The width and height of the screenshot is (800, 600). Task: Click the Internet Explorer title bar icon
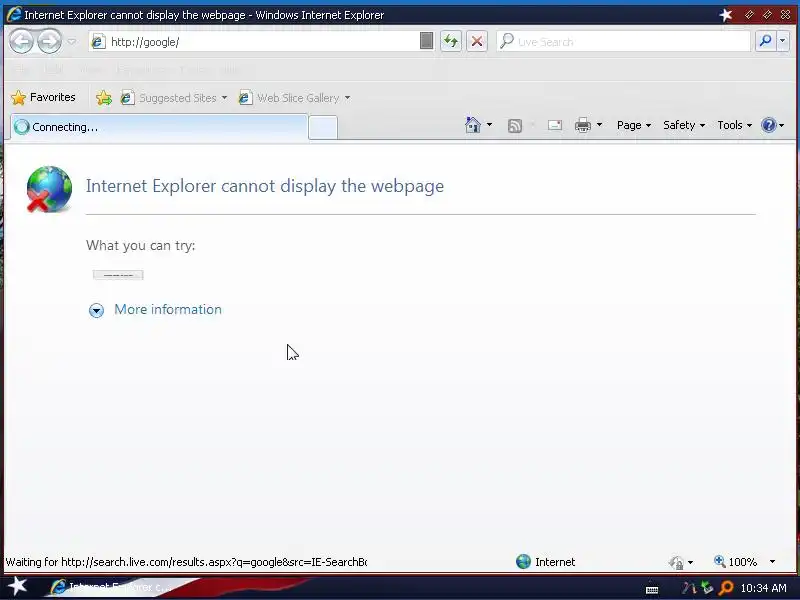14,14
